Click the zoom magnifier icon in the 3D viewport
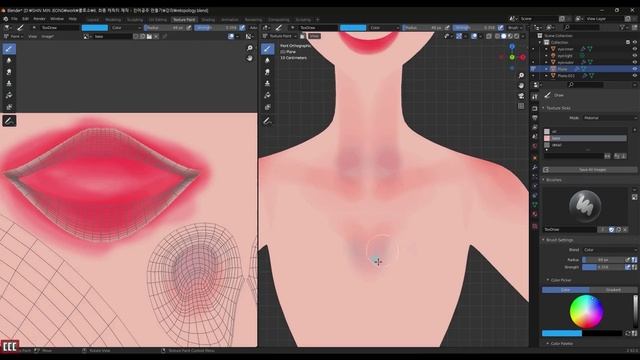Image resolution: width=640 pixels, height=360 pixels. pos(521,76)
